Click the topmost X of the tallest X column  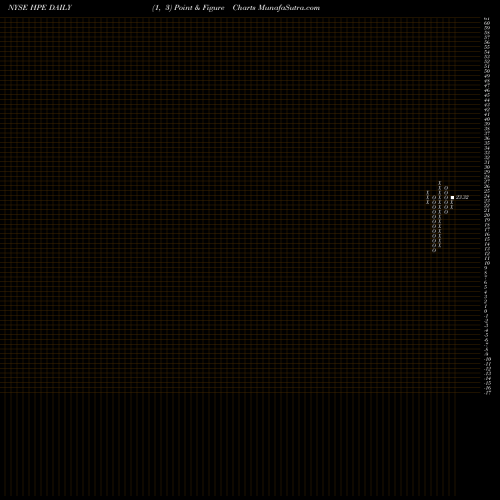[x=440, y=183]
